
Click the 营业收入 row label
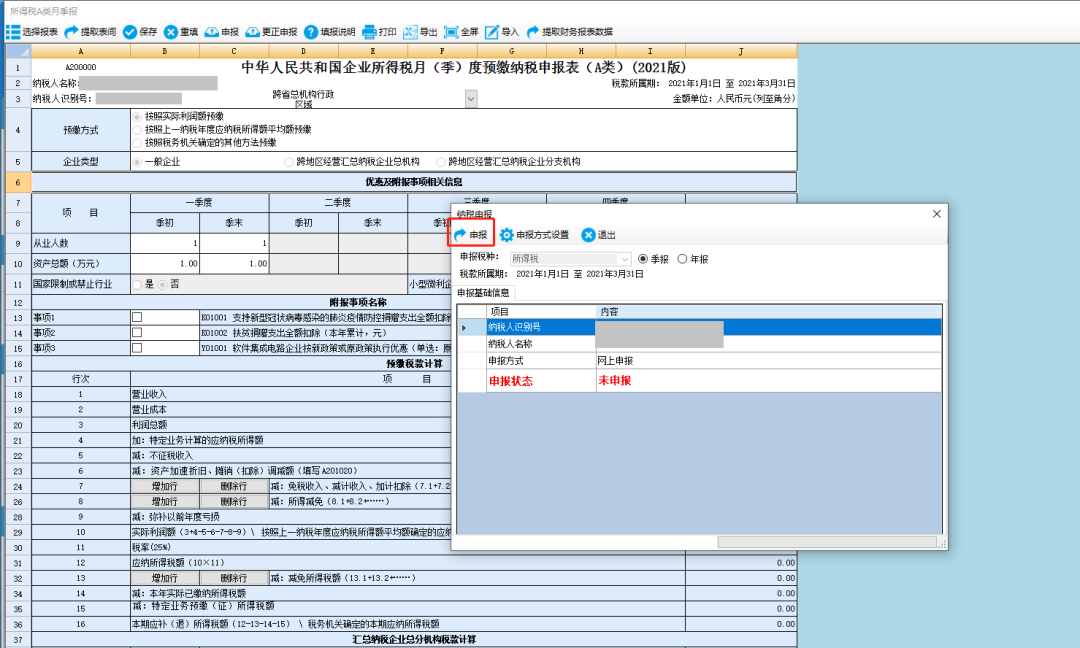[149, 395]
